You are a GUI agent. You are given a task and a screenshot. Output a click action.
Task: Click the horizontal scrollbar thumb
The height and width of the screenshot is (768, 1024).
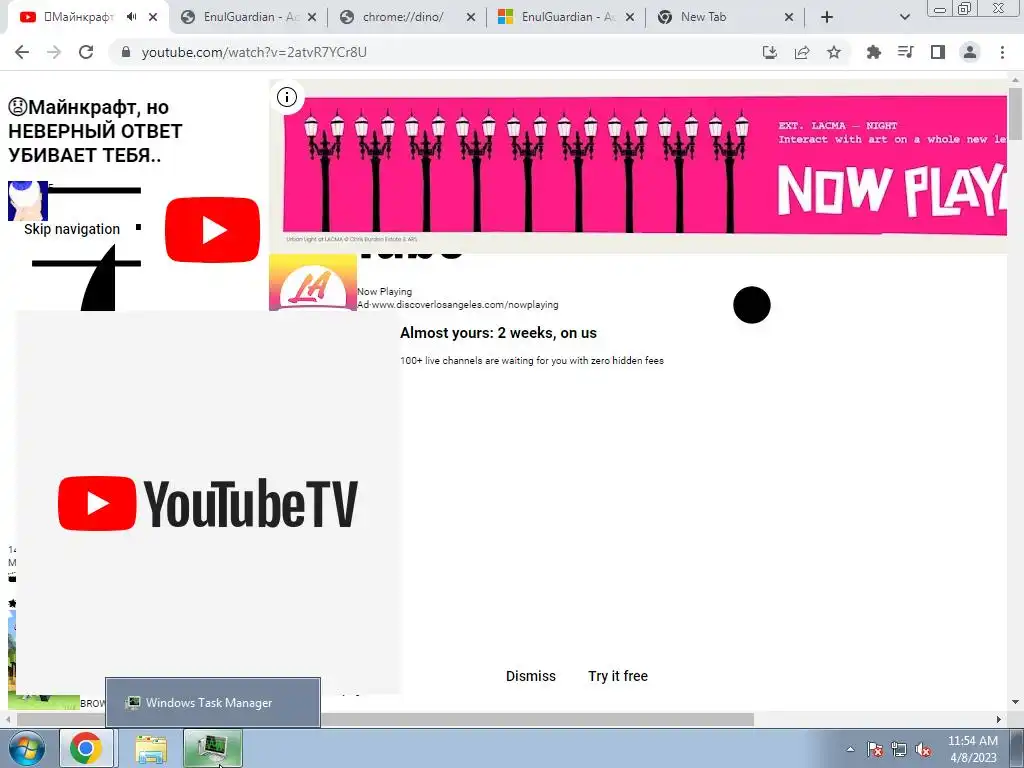pyautogui.click(x=385, y=719)
